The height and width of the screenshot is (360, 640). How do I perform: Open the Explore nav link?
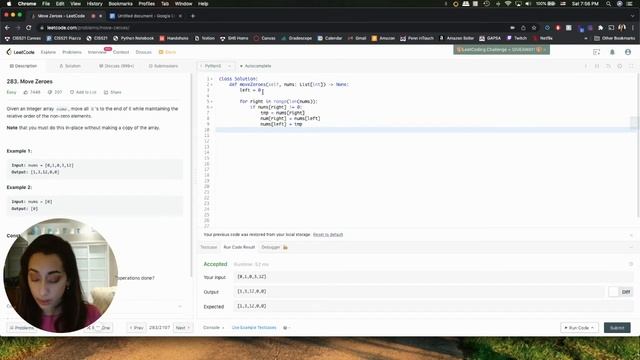click(48, 52)
